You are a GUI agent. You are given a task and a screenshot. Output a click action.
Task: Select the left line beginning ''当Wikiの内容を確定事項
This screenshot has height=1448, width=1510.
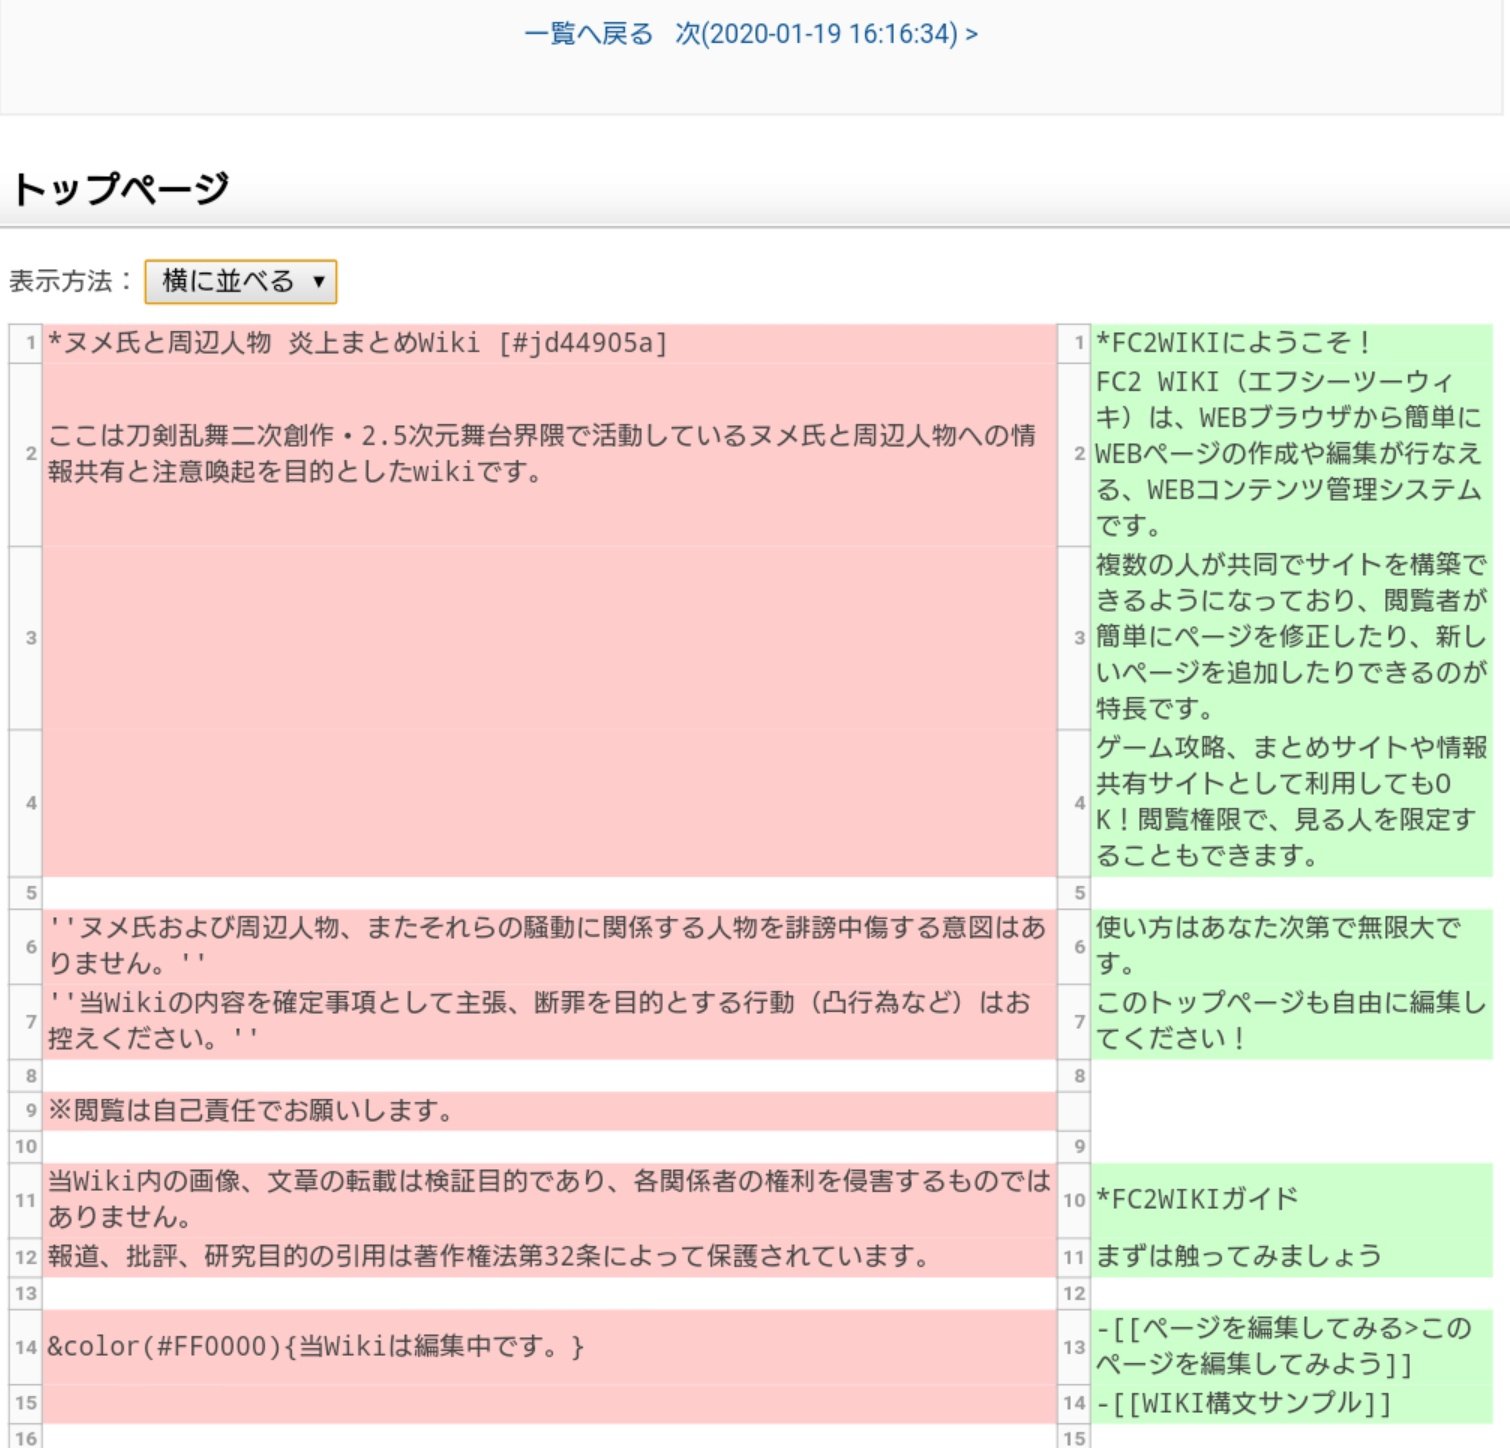tap(549, 1021)
